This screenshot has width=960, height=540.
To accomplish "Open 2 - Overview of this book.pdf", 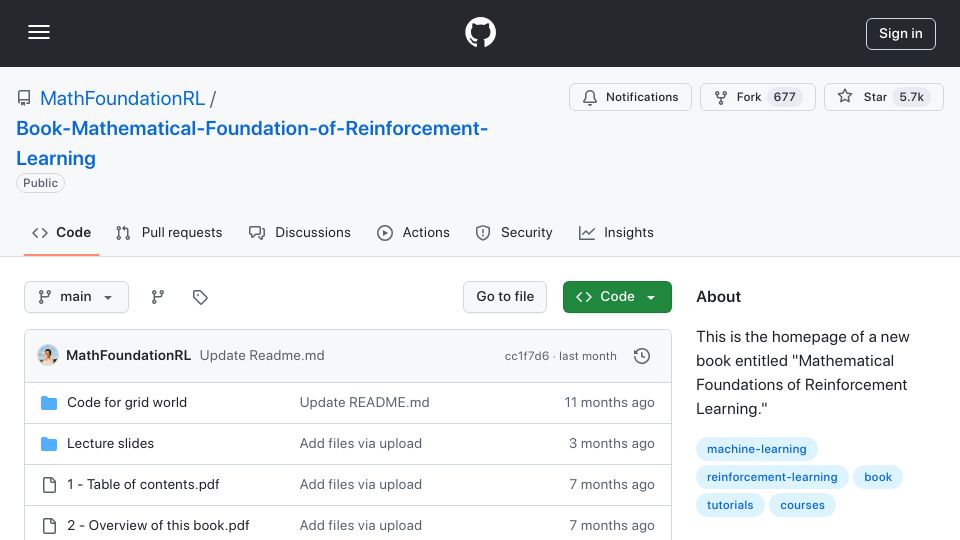I will [158, 525].
